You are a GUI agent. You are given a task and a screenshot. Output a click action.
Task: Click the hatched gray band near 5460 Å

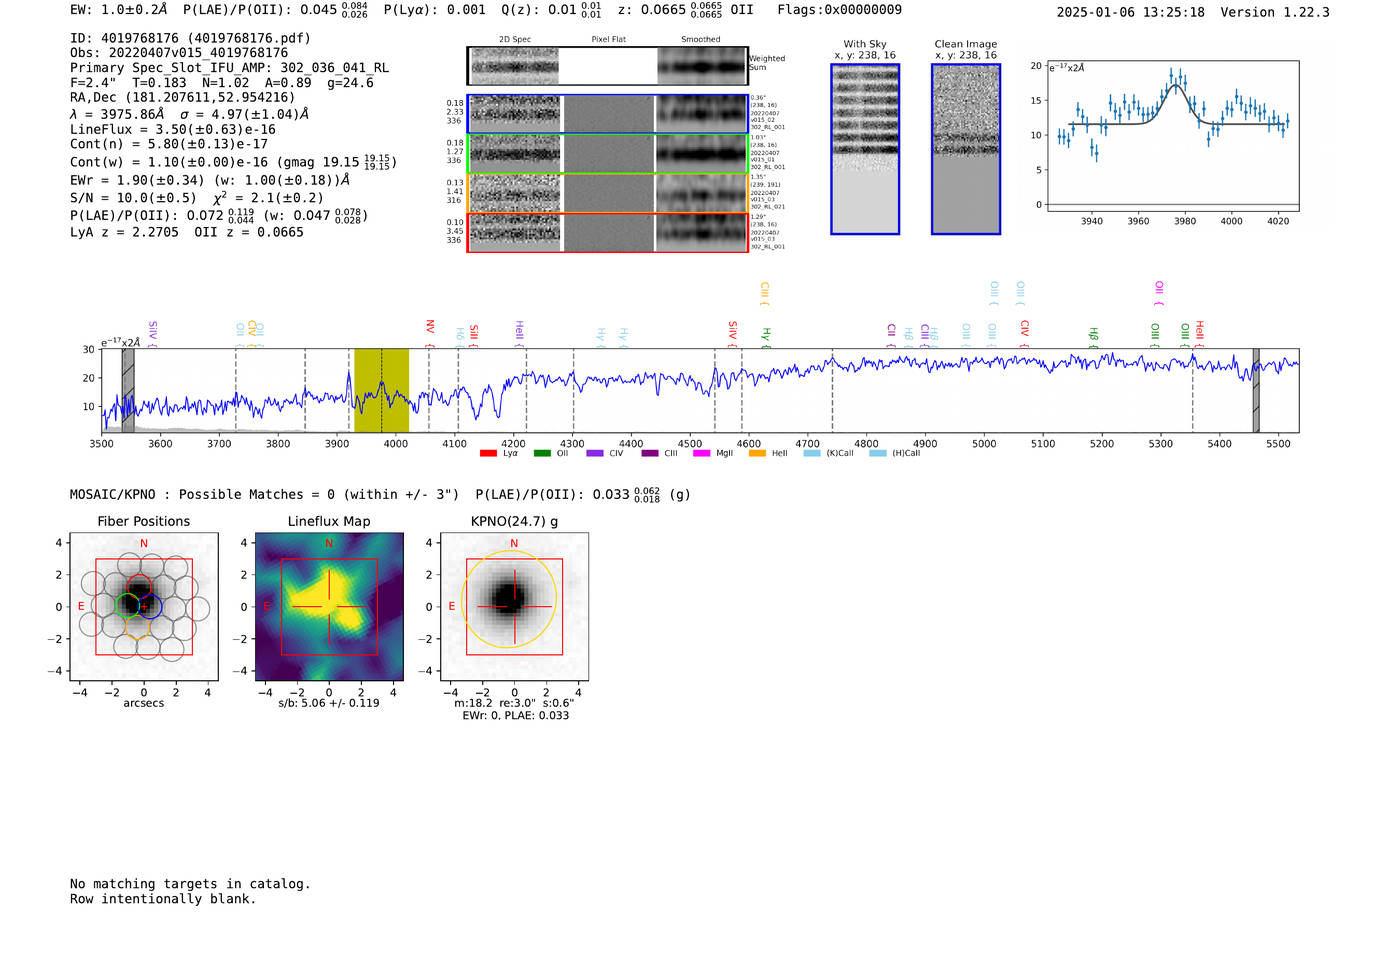tap(1256, 391)
